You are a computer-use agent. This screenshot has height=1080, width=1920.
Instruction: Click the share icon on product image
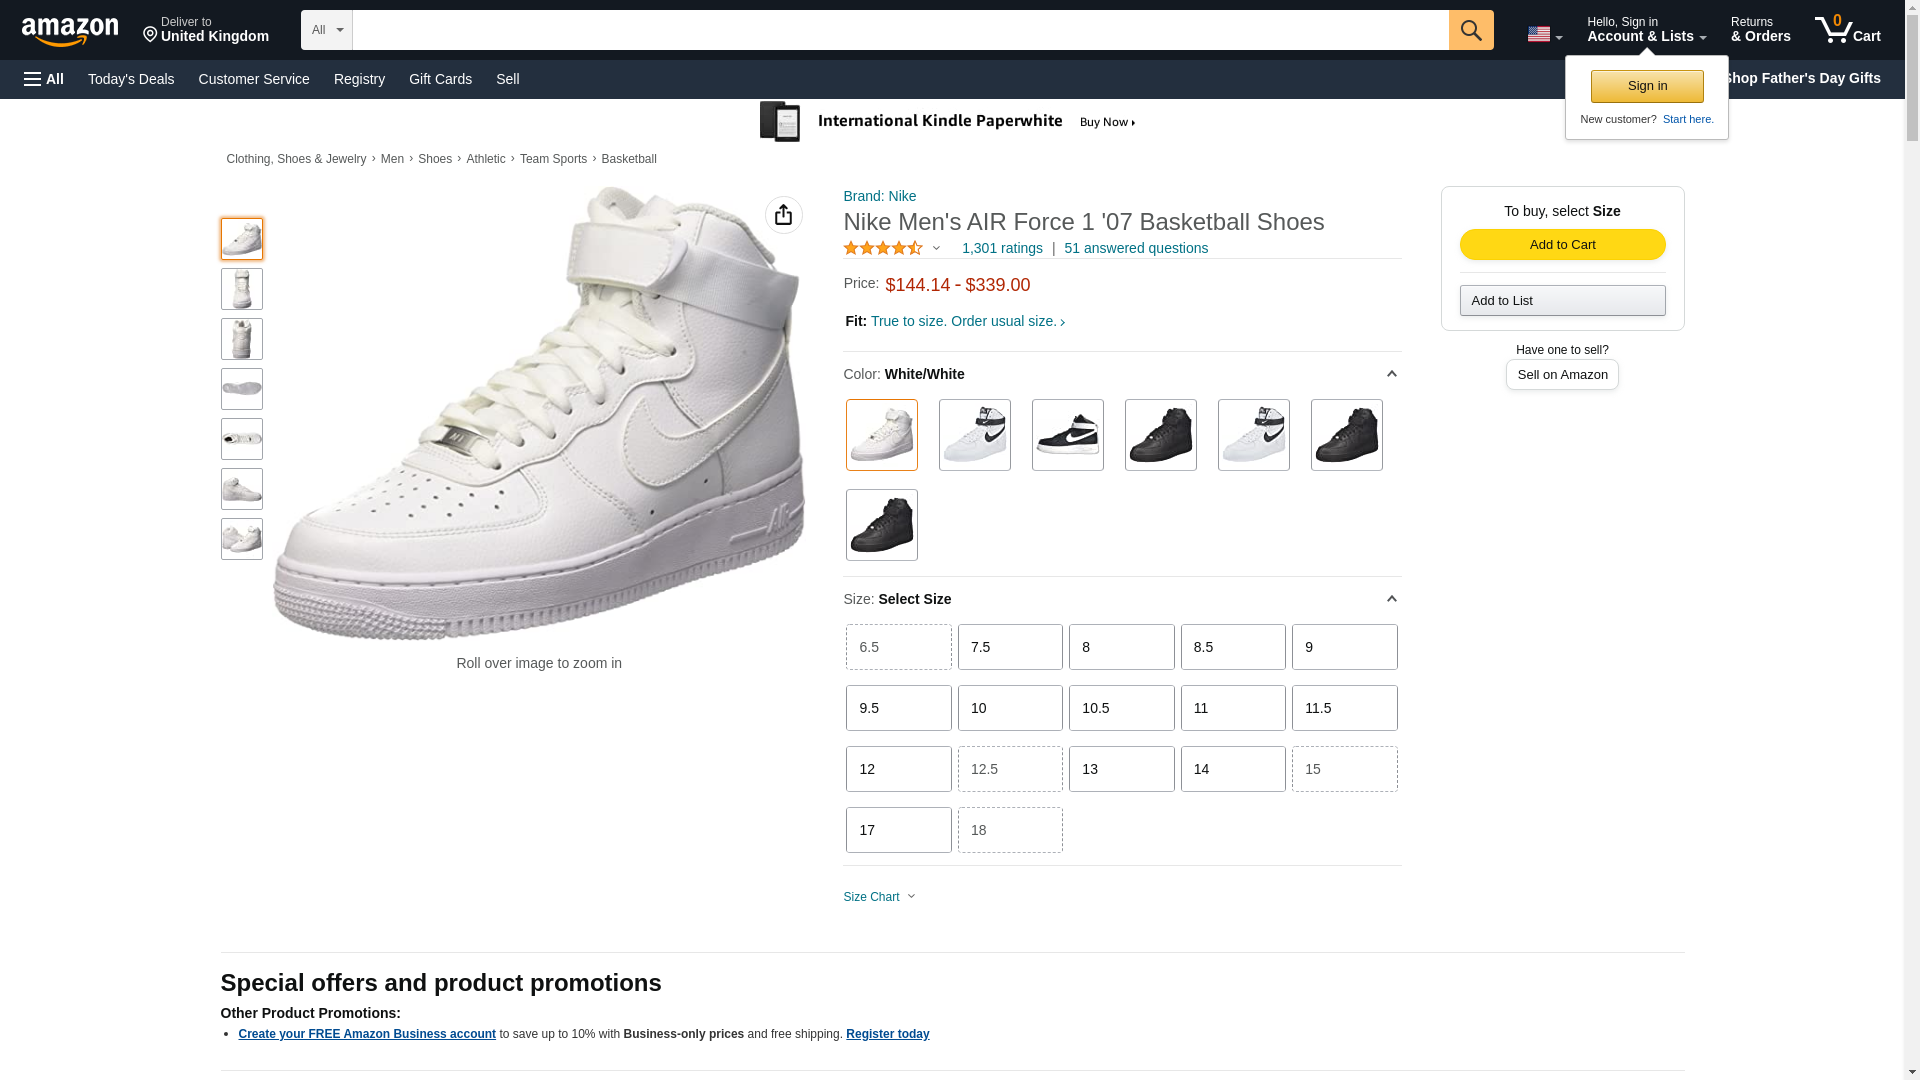point(783,215)
